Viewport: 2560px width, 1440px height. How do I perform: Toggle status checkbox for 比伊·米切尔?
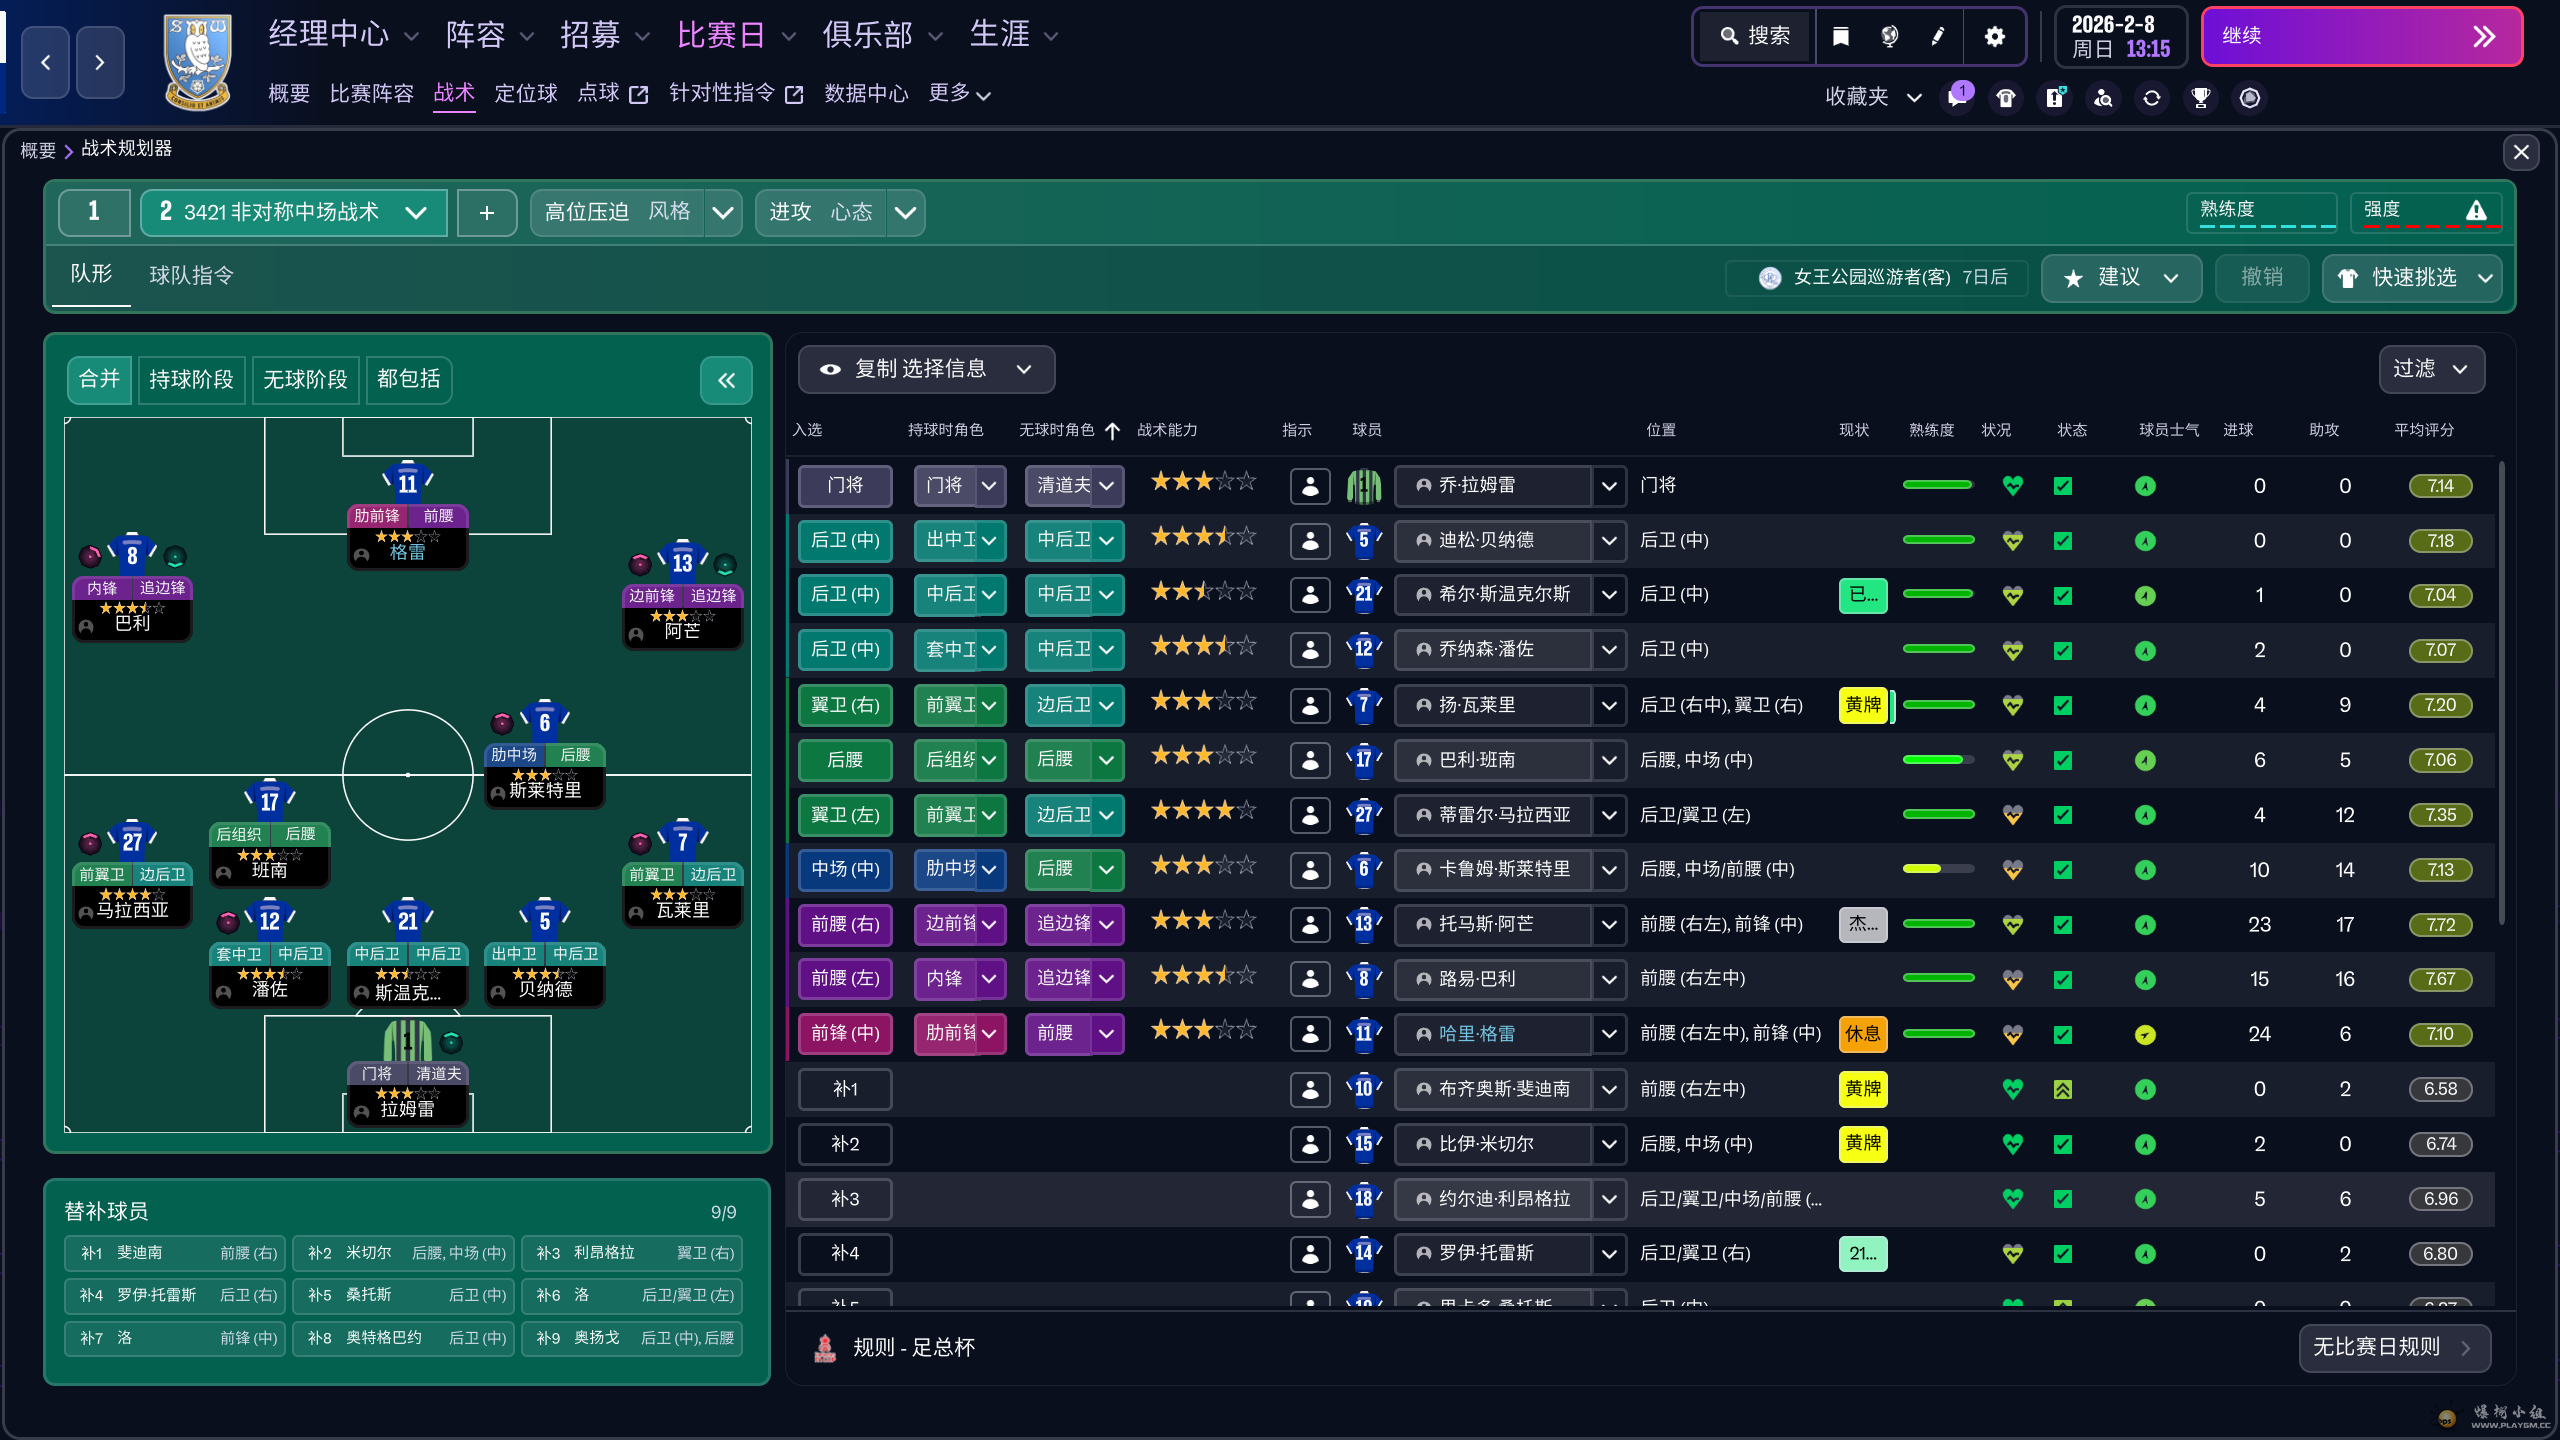coord(2062,1144)
